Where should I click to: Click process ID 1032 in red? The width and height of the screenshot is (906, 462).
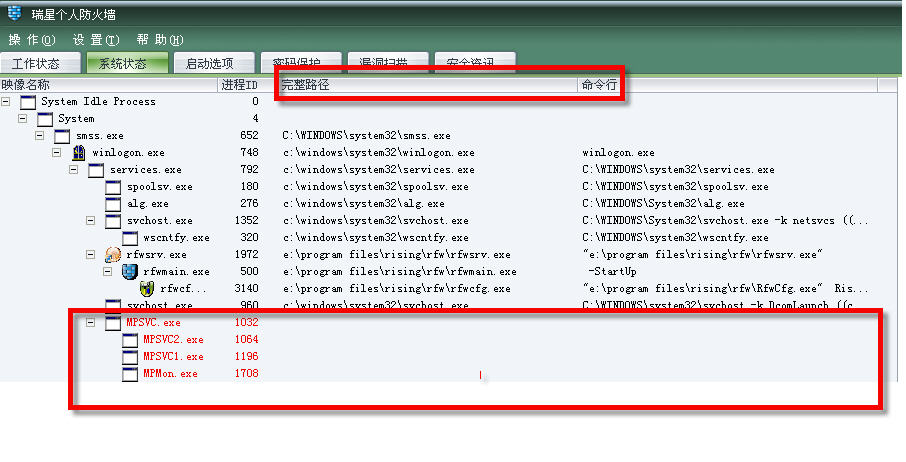tap(246, 322)
